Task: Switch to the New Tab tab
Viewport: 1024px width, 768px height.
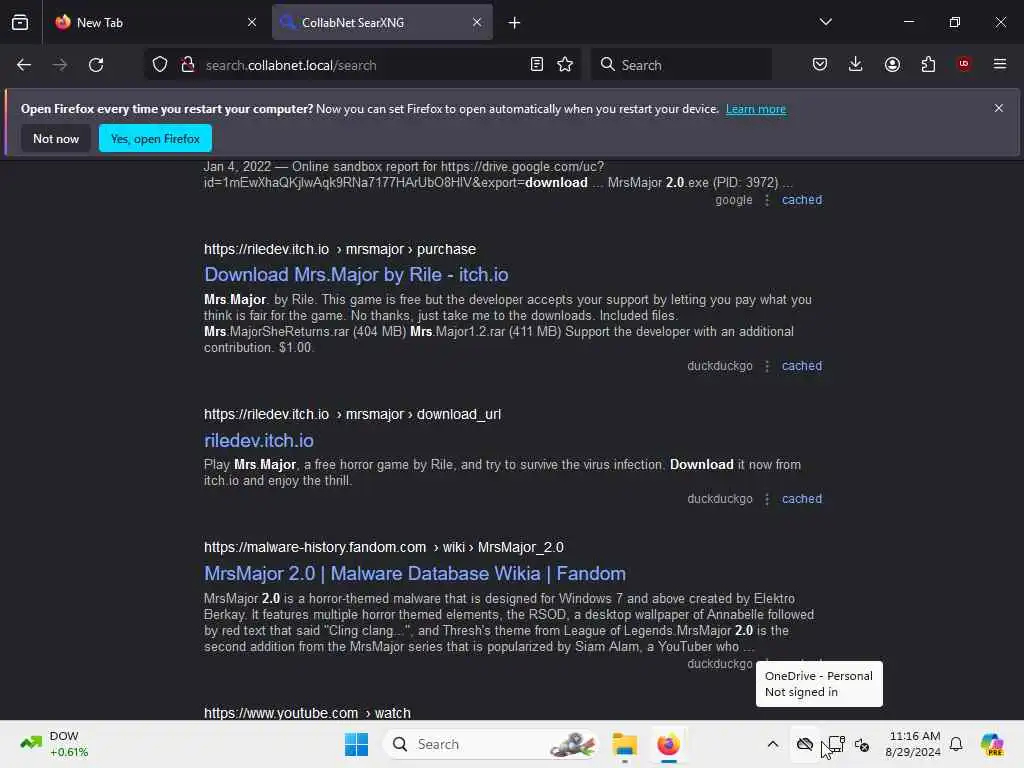Action: pos(155,23)
